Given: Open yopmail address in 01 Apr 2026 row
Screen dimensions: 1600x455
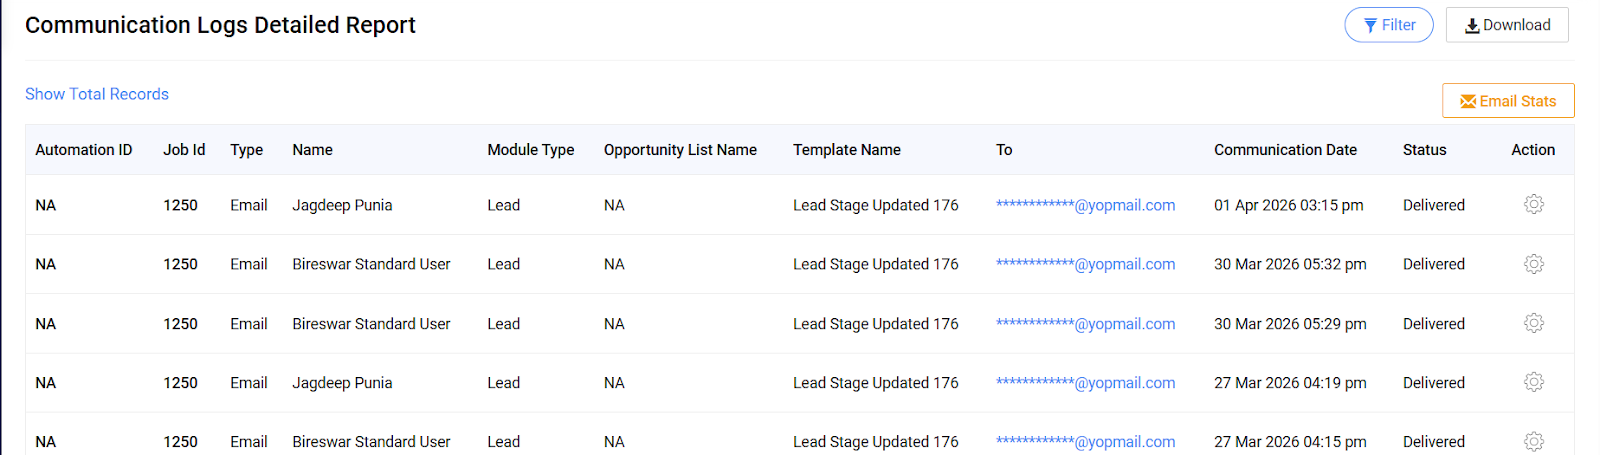Looking at the screenshot, I should click(1085, 205).
